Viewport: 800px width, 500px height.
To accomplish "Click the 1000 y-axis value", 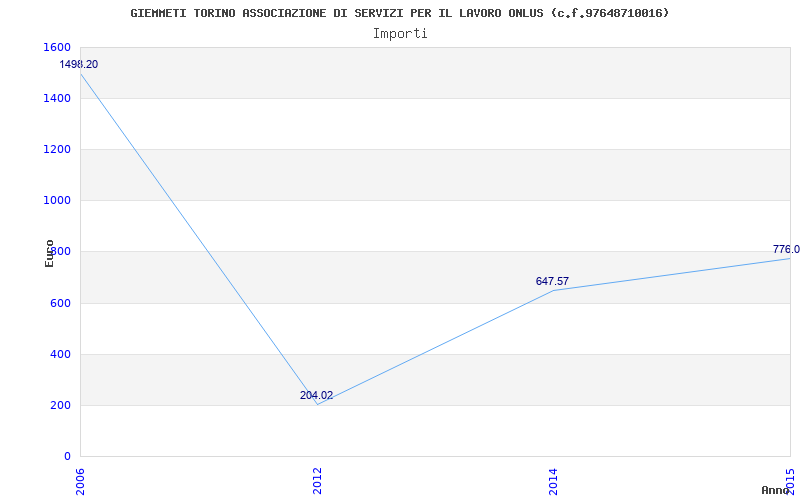I will [x=57, y=201].
